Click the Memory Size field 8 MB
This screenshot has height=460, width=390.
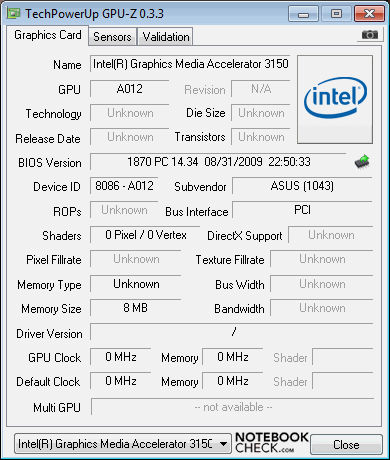135,308
